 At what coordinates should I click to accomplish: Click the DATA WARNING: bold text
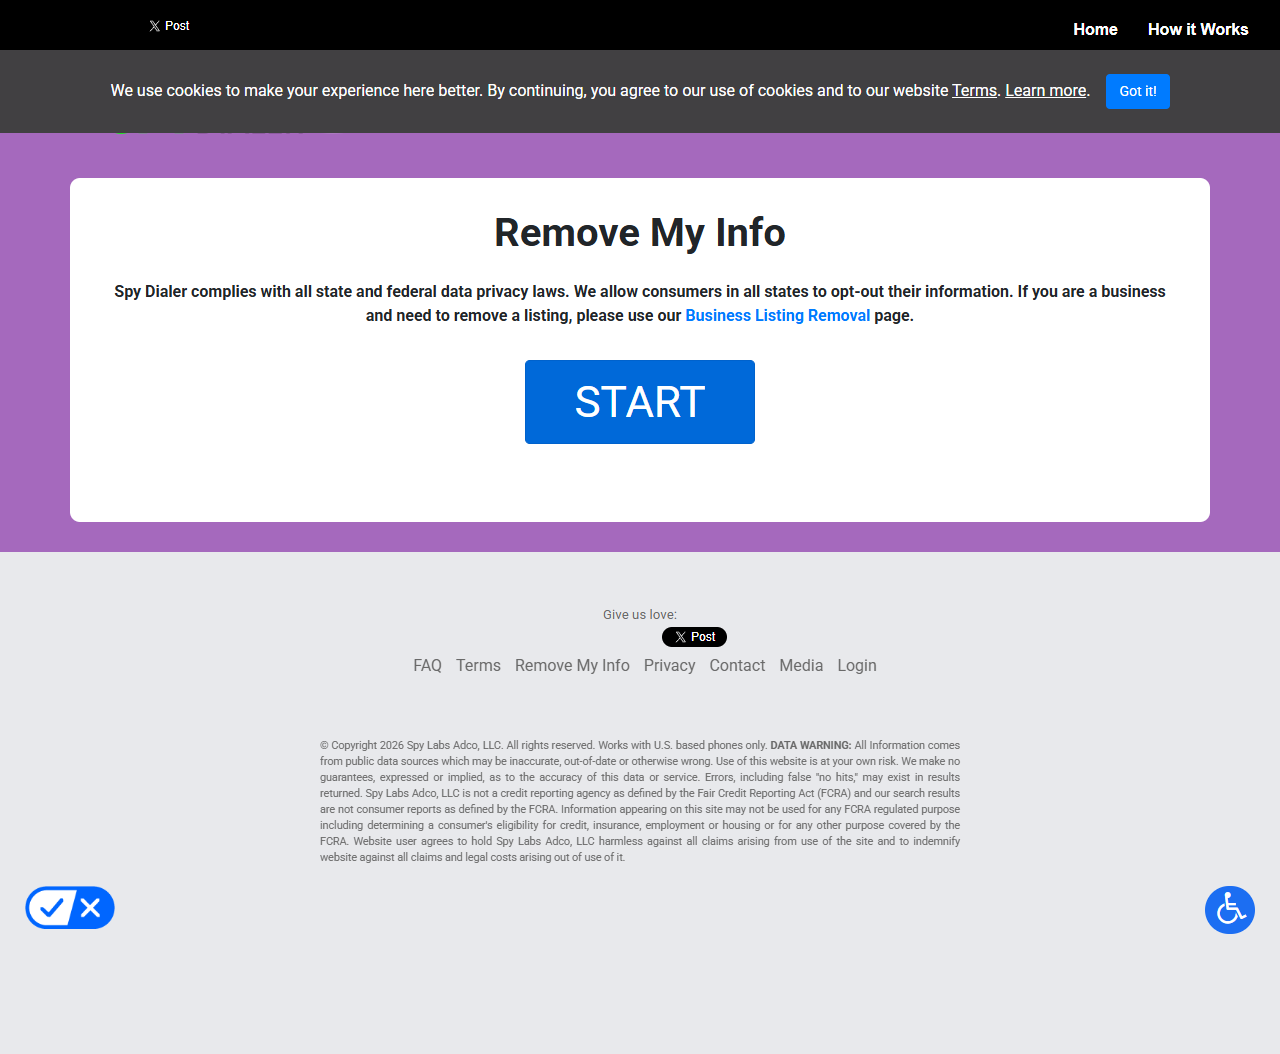coord(810,745)
